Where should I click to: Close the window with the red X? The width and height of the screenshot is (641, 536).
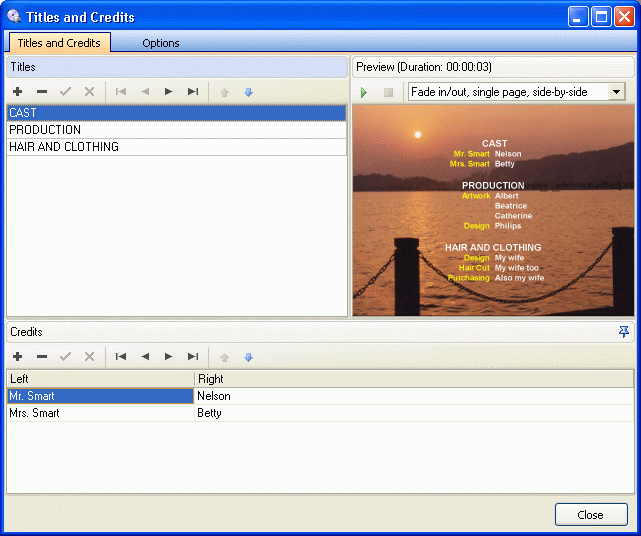625,17
